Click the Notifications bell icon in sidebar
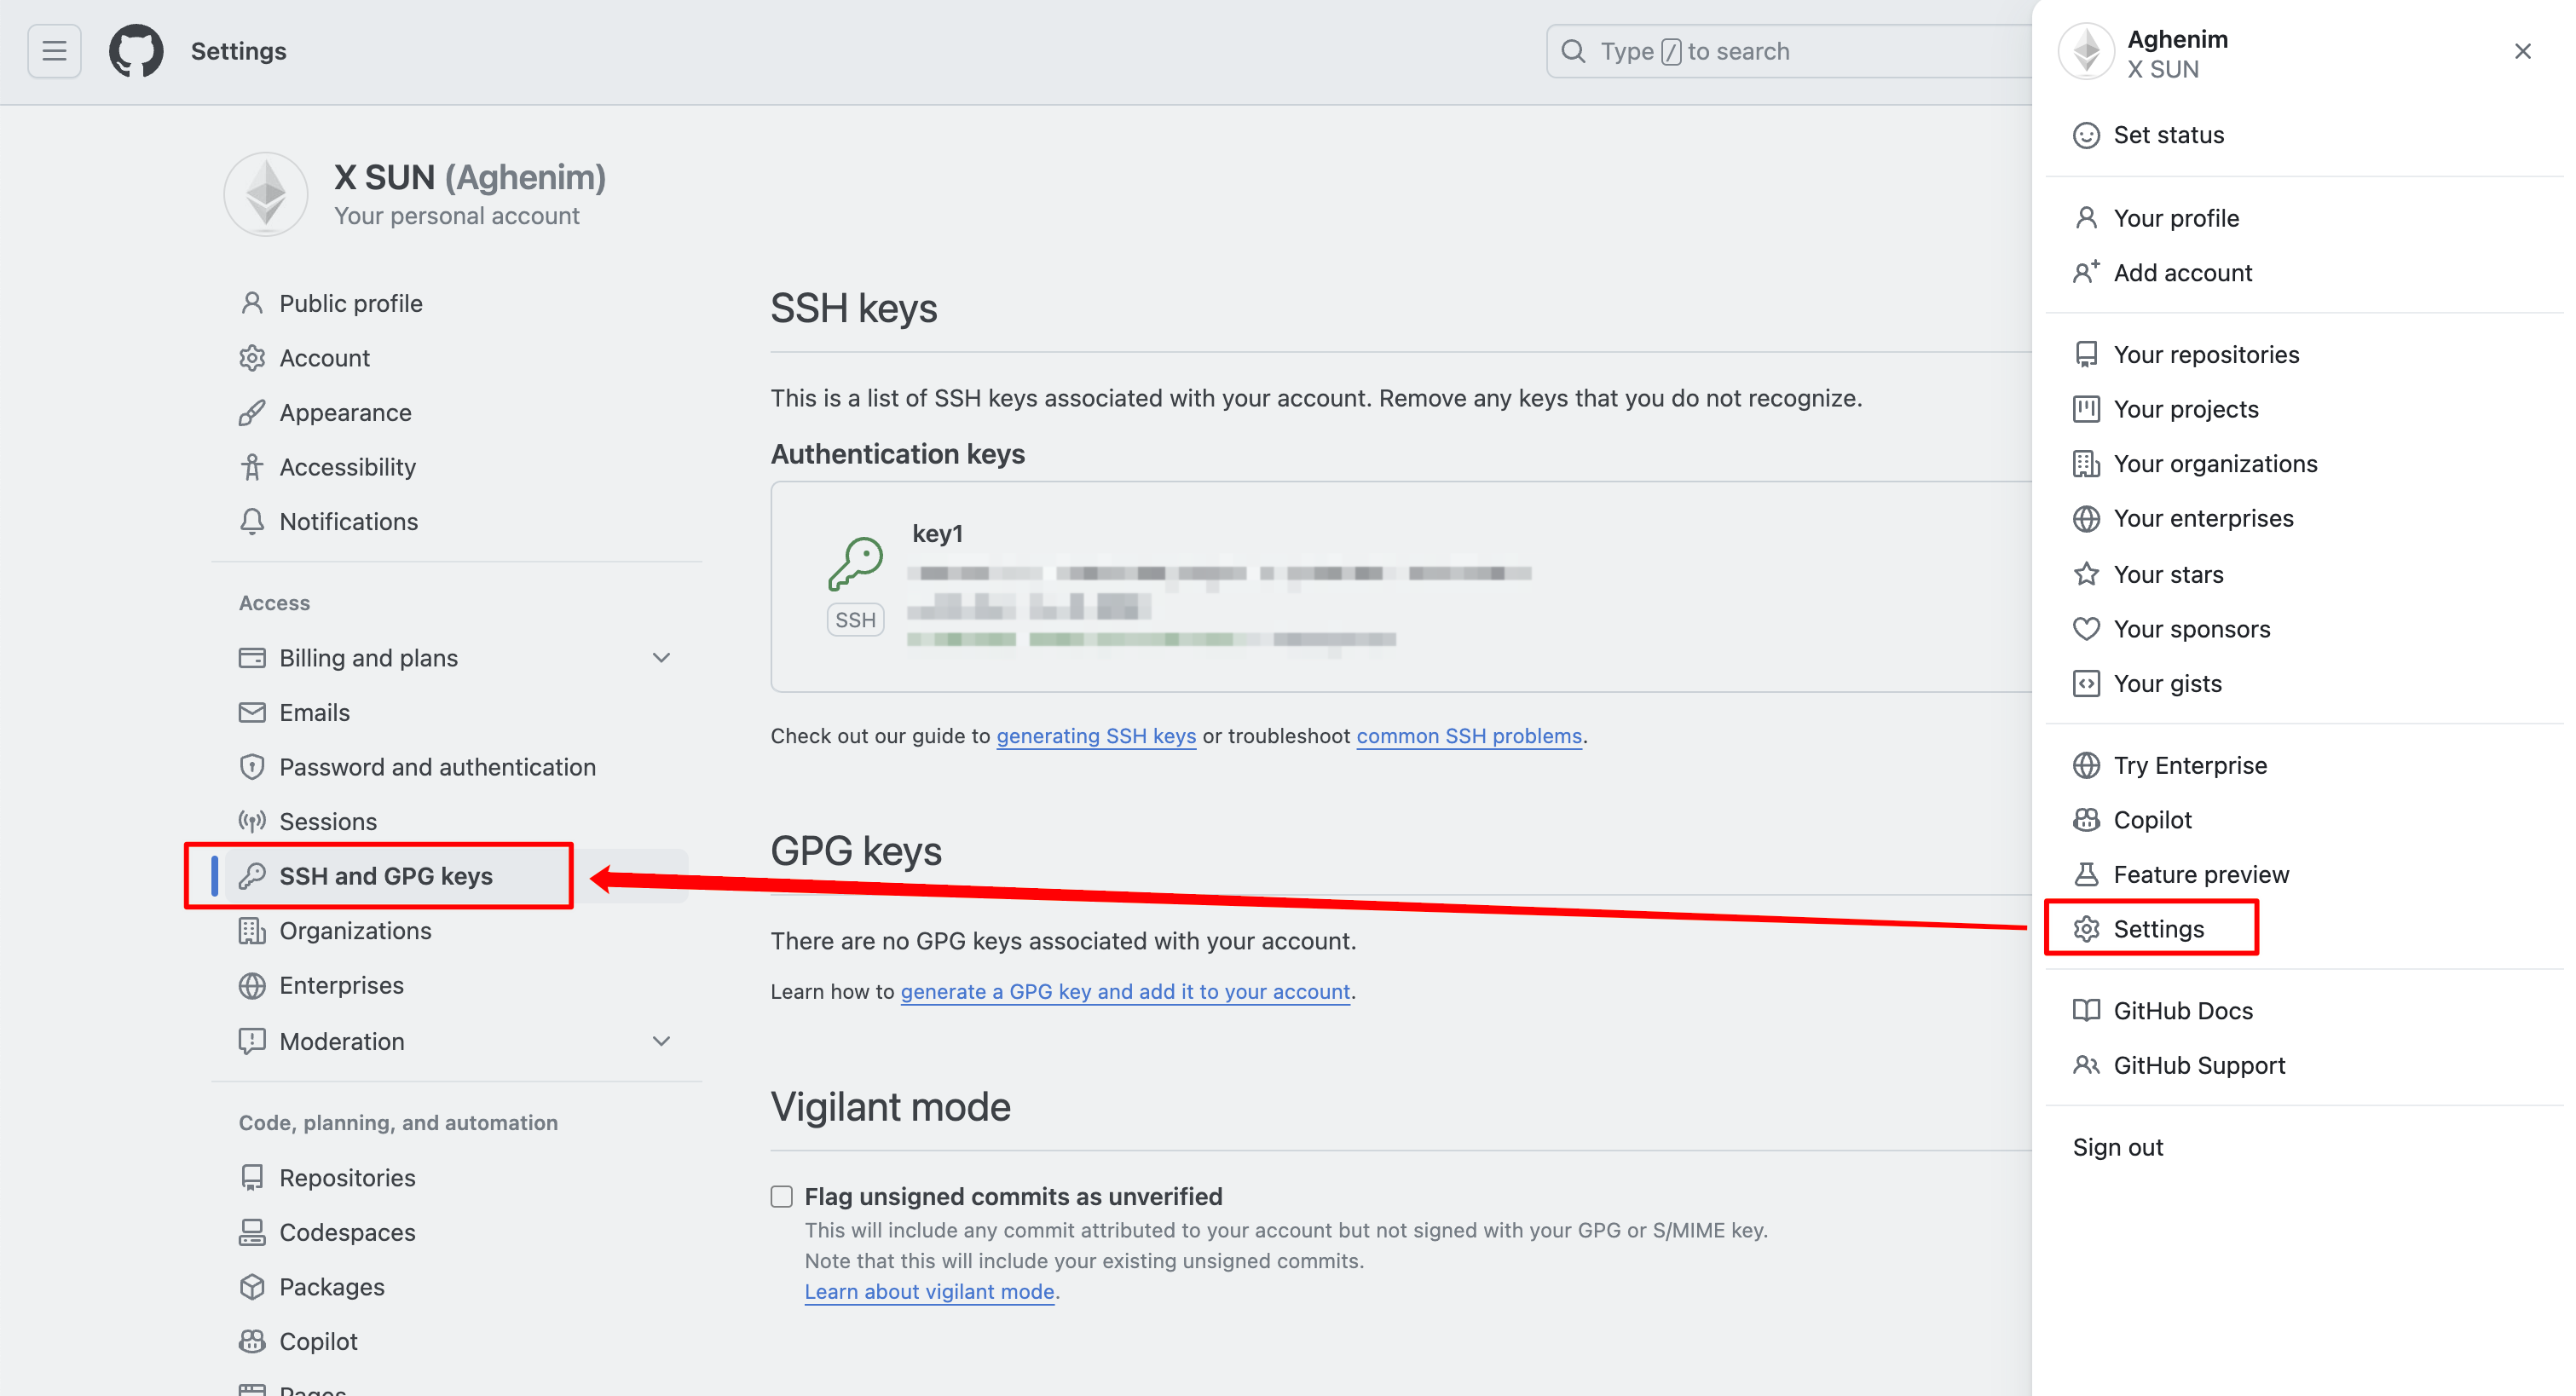The width and height of the screenshot is (2576, 1396). tap(252, 521)
